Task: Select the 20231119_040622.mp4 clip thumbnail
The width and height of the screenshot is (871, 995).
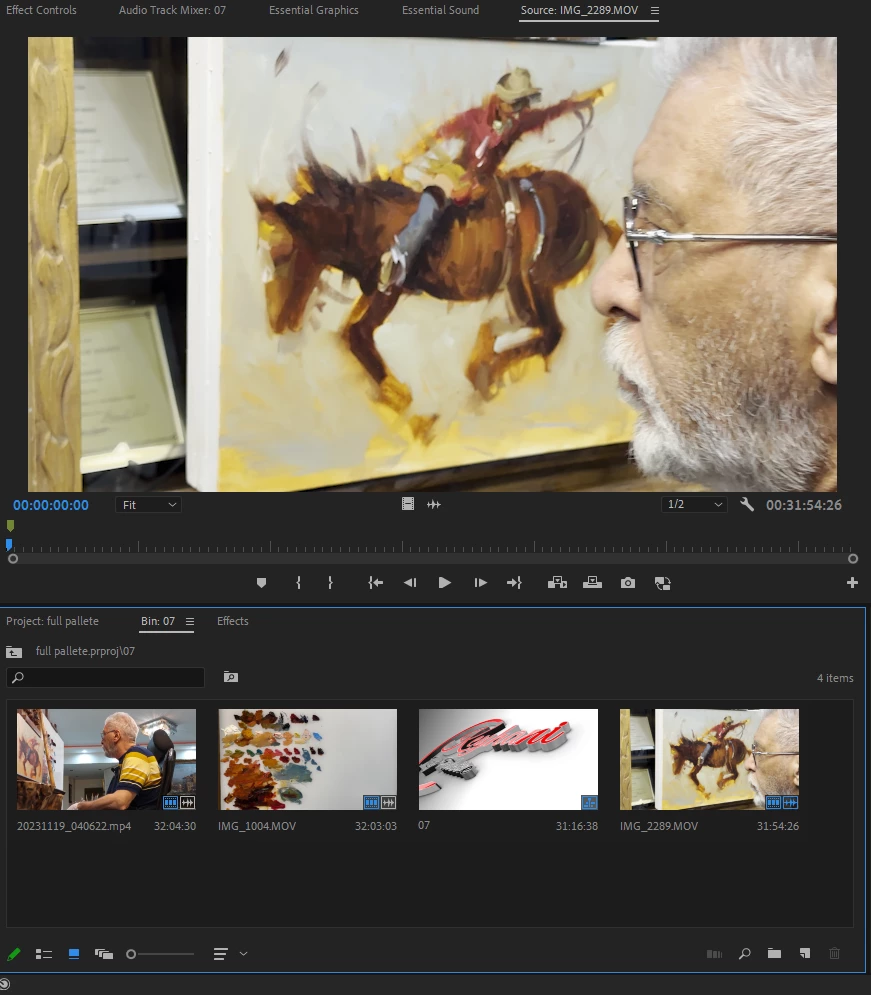Action: coord(106,759)
